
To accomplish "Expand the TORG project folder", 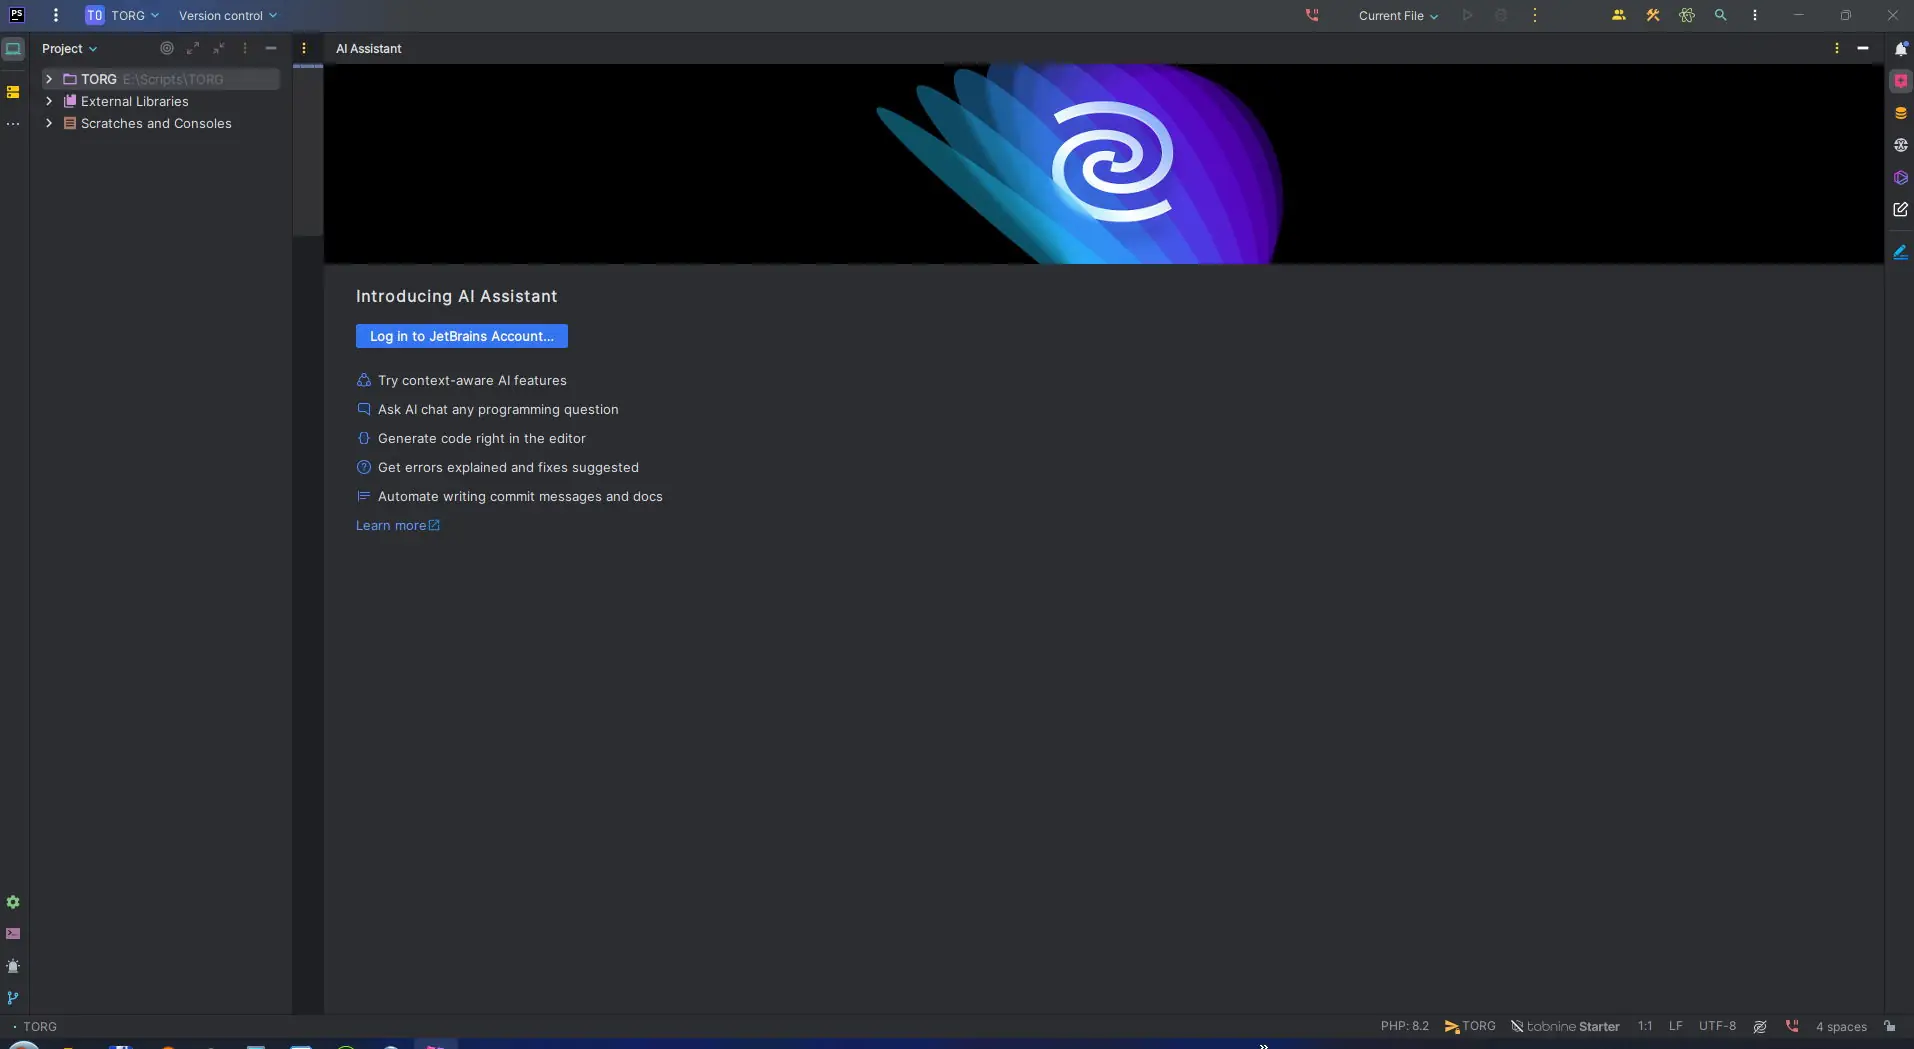I will pyautogui.click(x=49, y=79).
